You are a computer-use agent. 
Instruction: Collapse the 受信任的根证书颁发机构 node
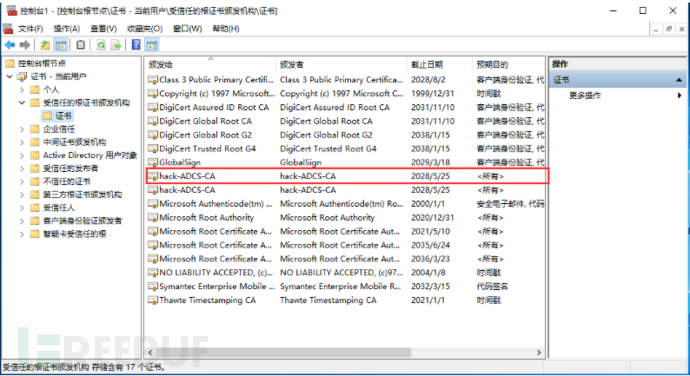22,103
